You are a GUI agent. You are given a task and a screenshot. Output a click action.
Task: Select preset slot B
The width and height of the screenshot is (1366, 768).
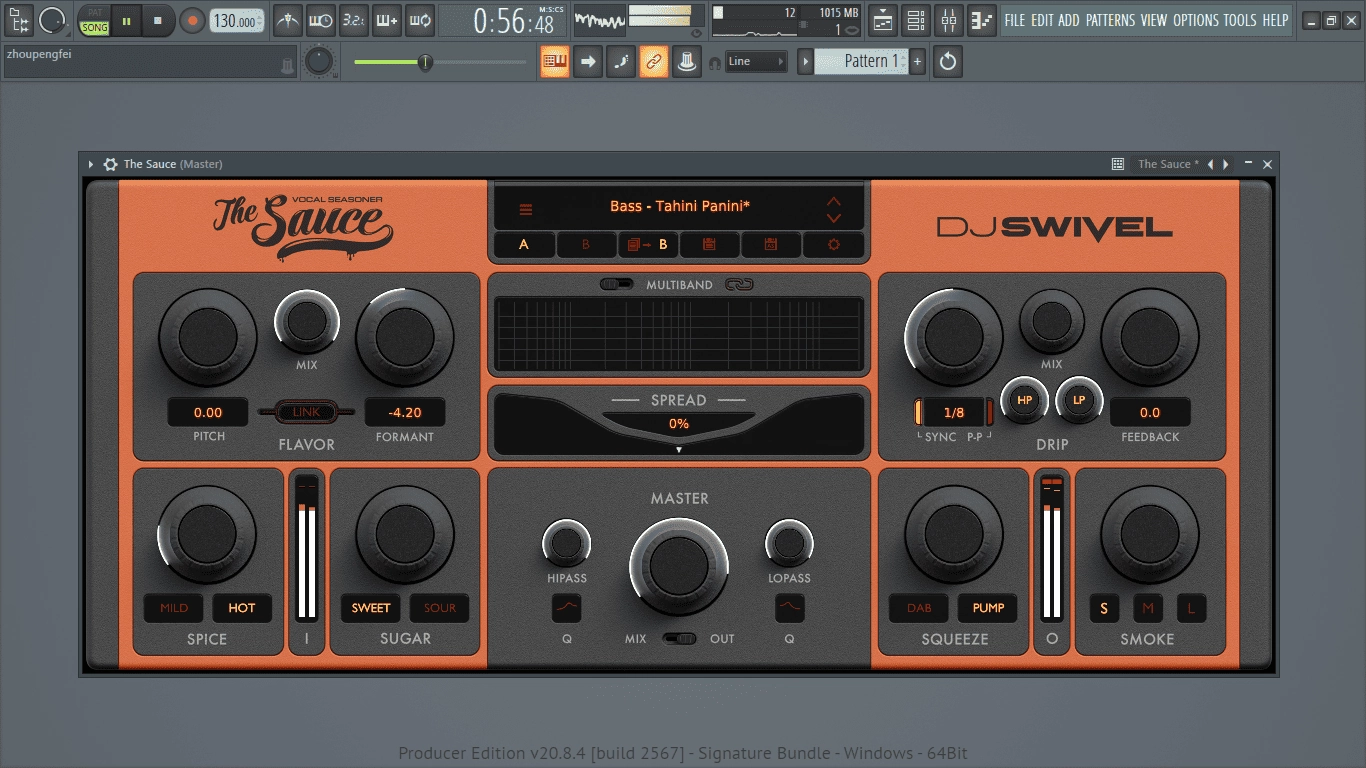[586, 244]
